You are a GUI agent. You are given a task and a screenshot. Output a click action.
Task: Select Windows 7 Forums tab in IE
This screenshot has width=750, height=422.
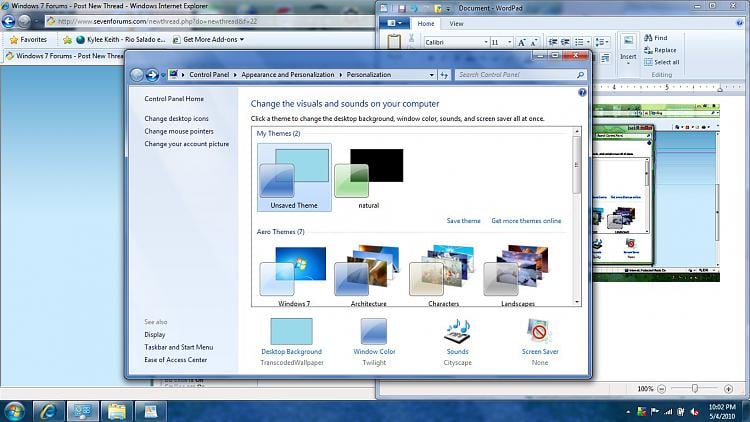[64, 56]
